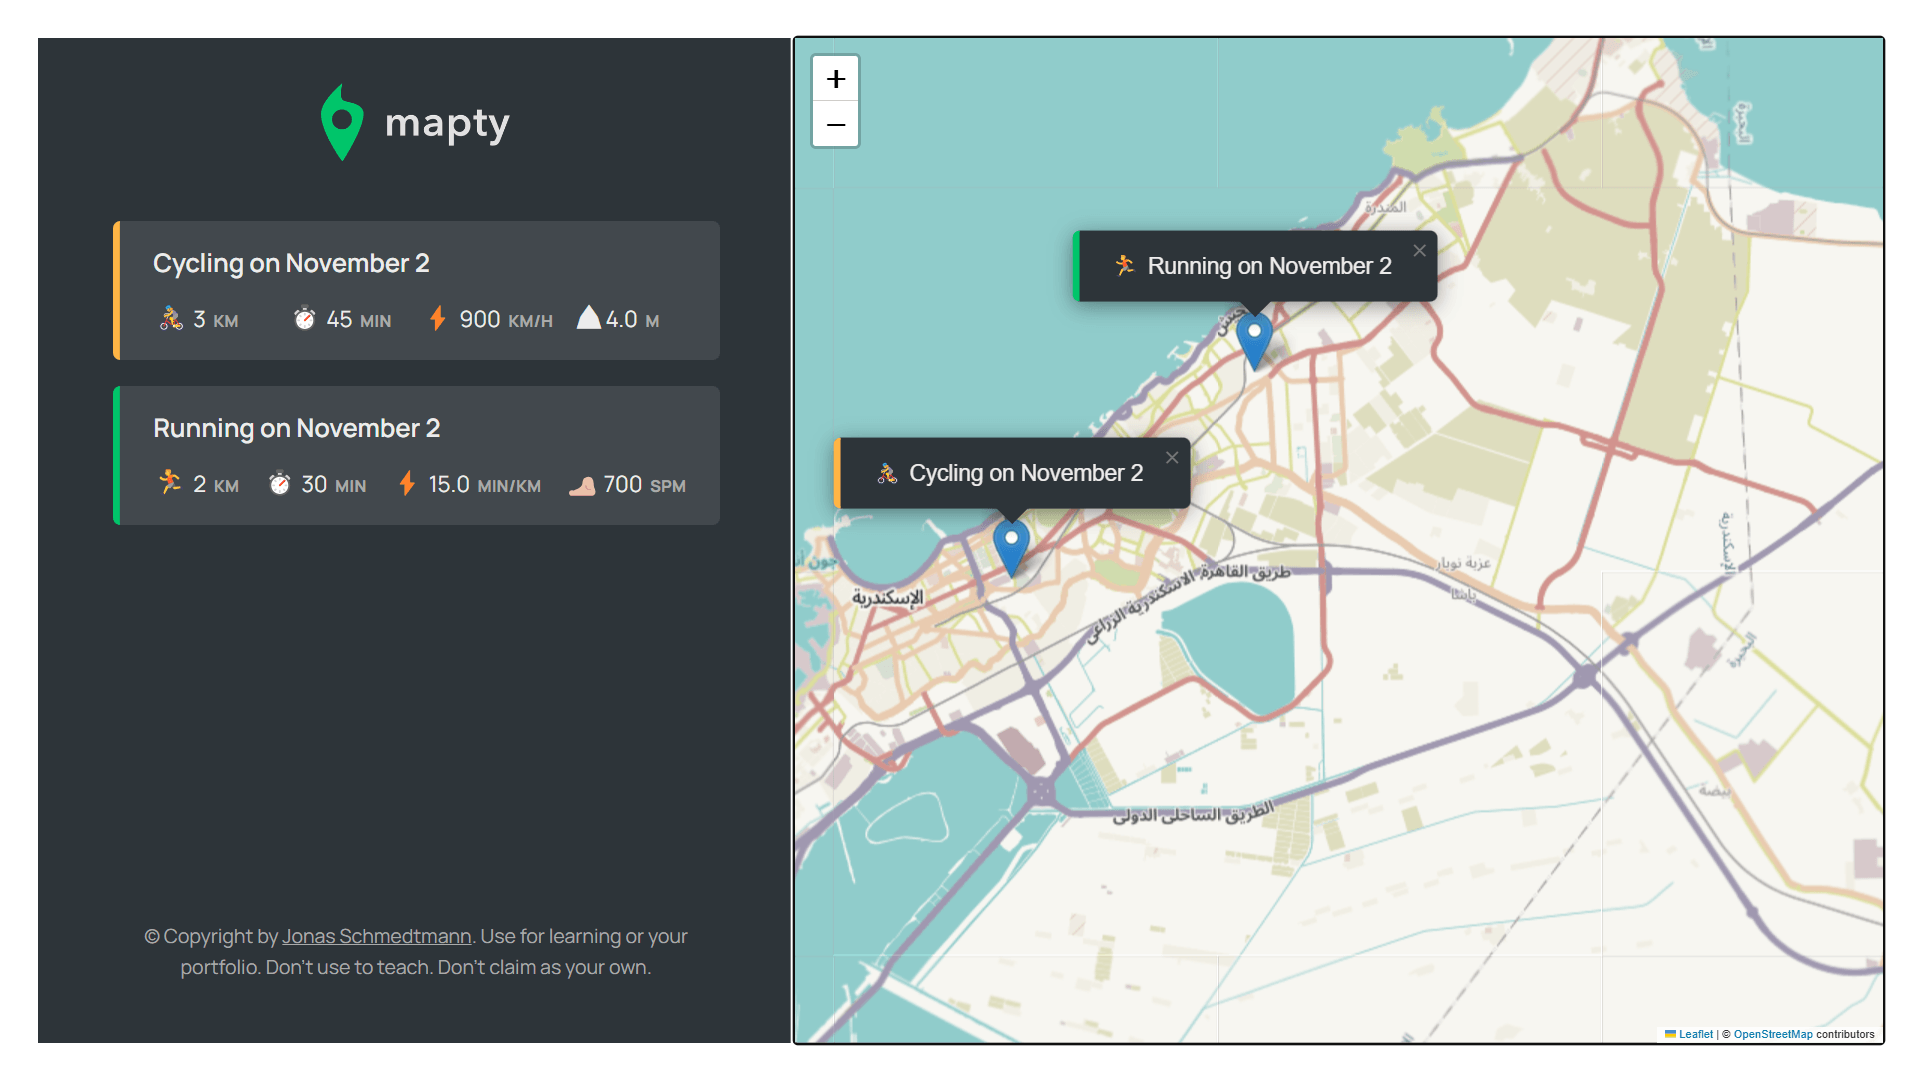Close the Running on November 2 popup

[x=1419, y=251]
